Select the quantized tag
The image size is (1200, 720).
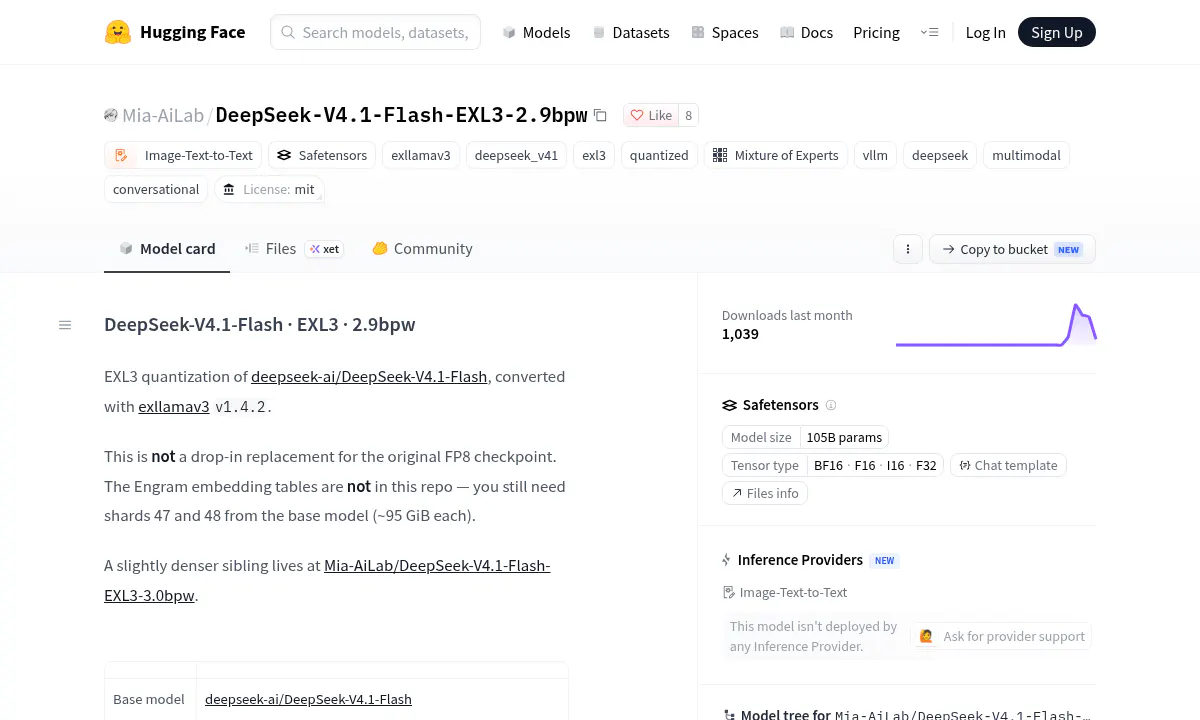click(x=659, y=155)
